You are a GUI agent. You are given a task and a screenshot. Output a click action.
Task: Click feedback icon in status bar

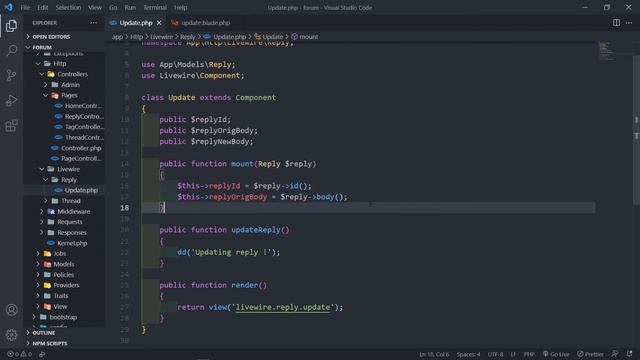pos(615,354)
